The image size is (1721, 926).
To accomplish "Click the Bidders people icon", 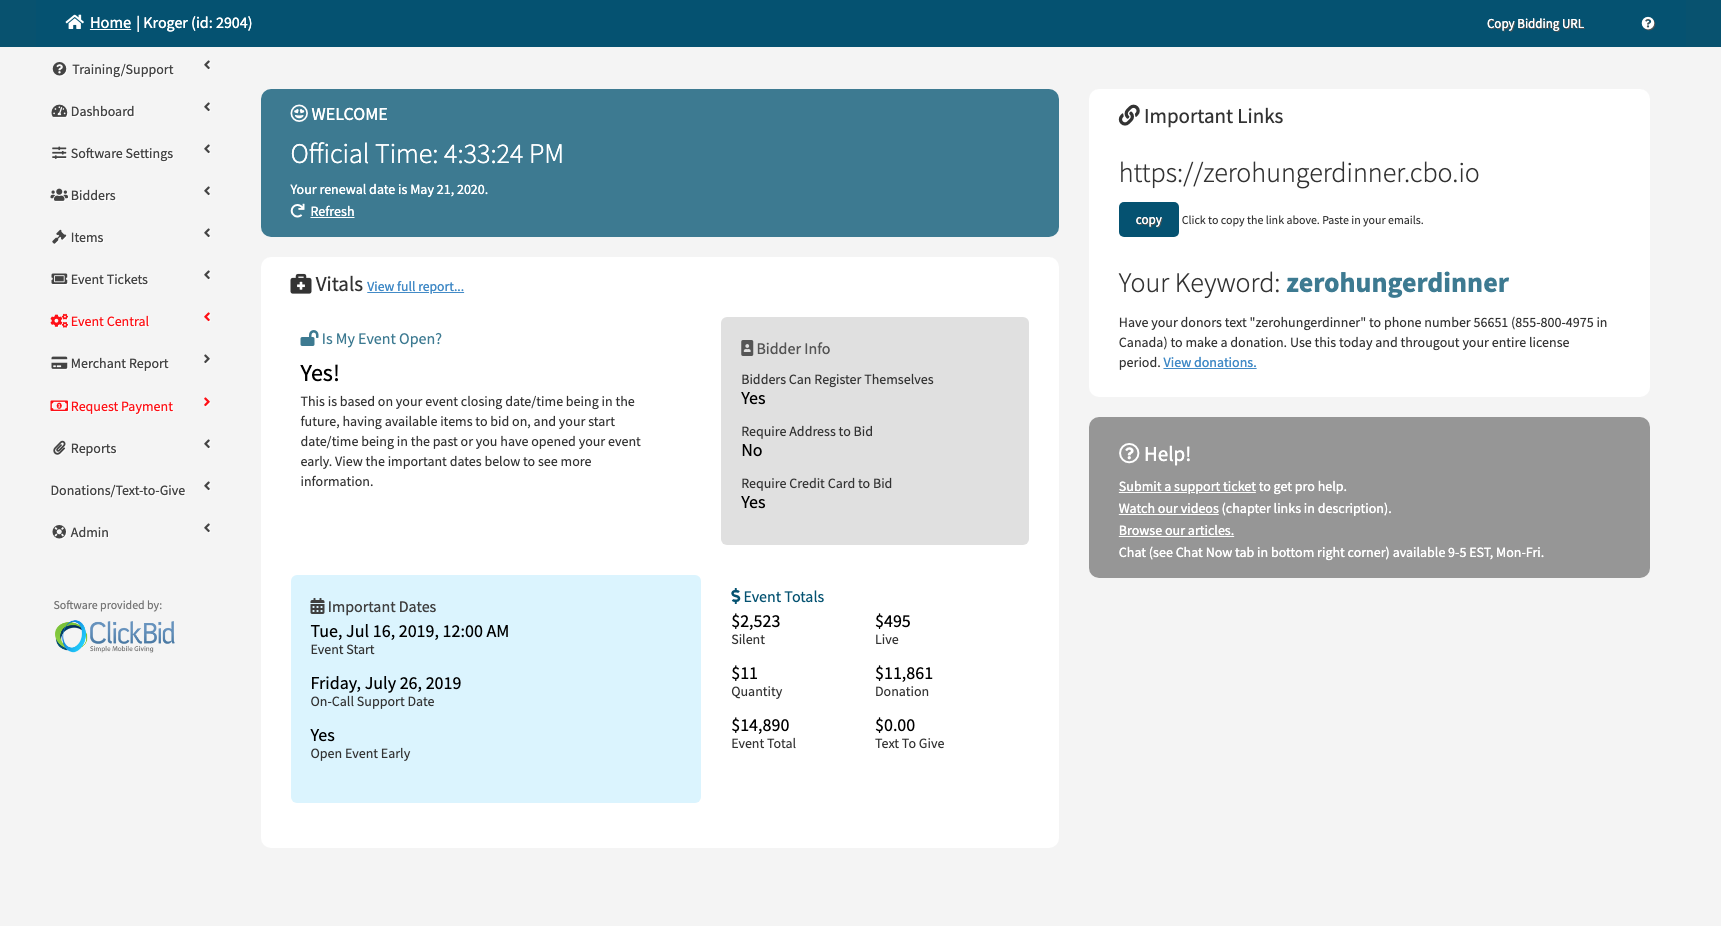I will tap(59, 195).
